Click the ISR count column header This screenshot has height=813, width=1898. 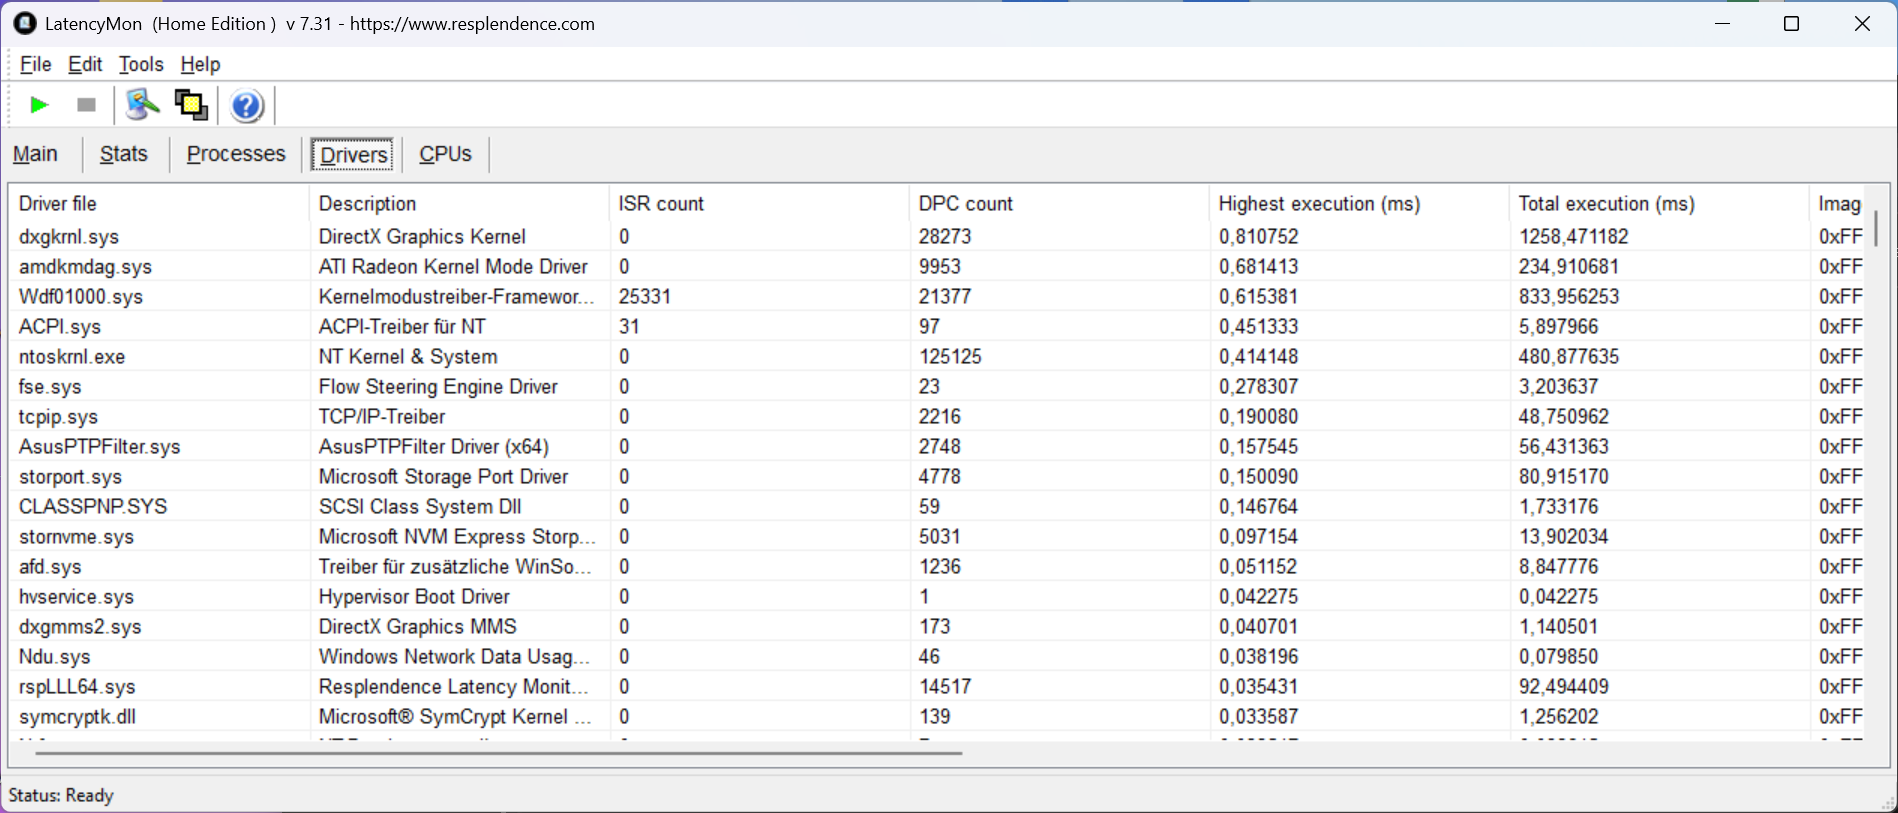[x=661, y=204]
